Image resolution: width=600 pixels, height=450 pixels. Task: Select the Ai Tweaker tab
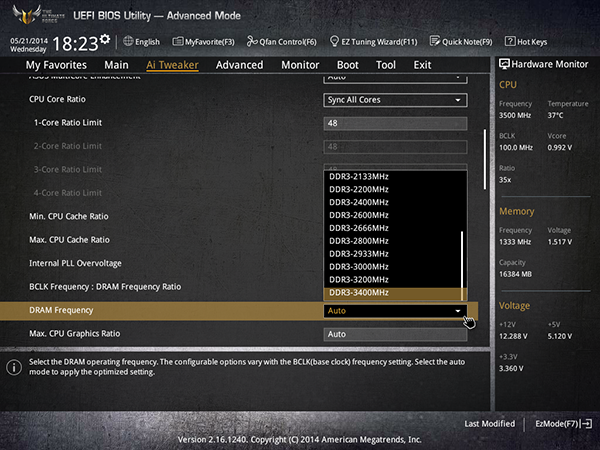click(172, 65)
